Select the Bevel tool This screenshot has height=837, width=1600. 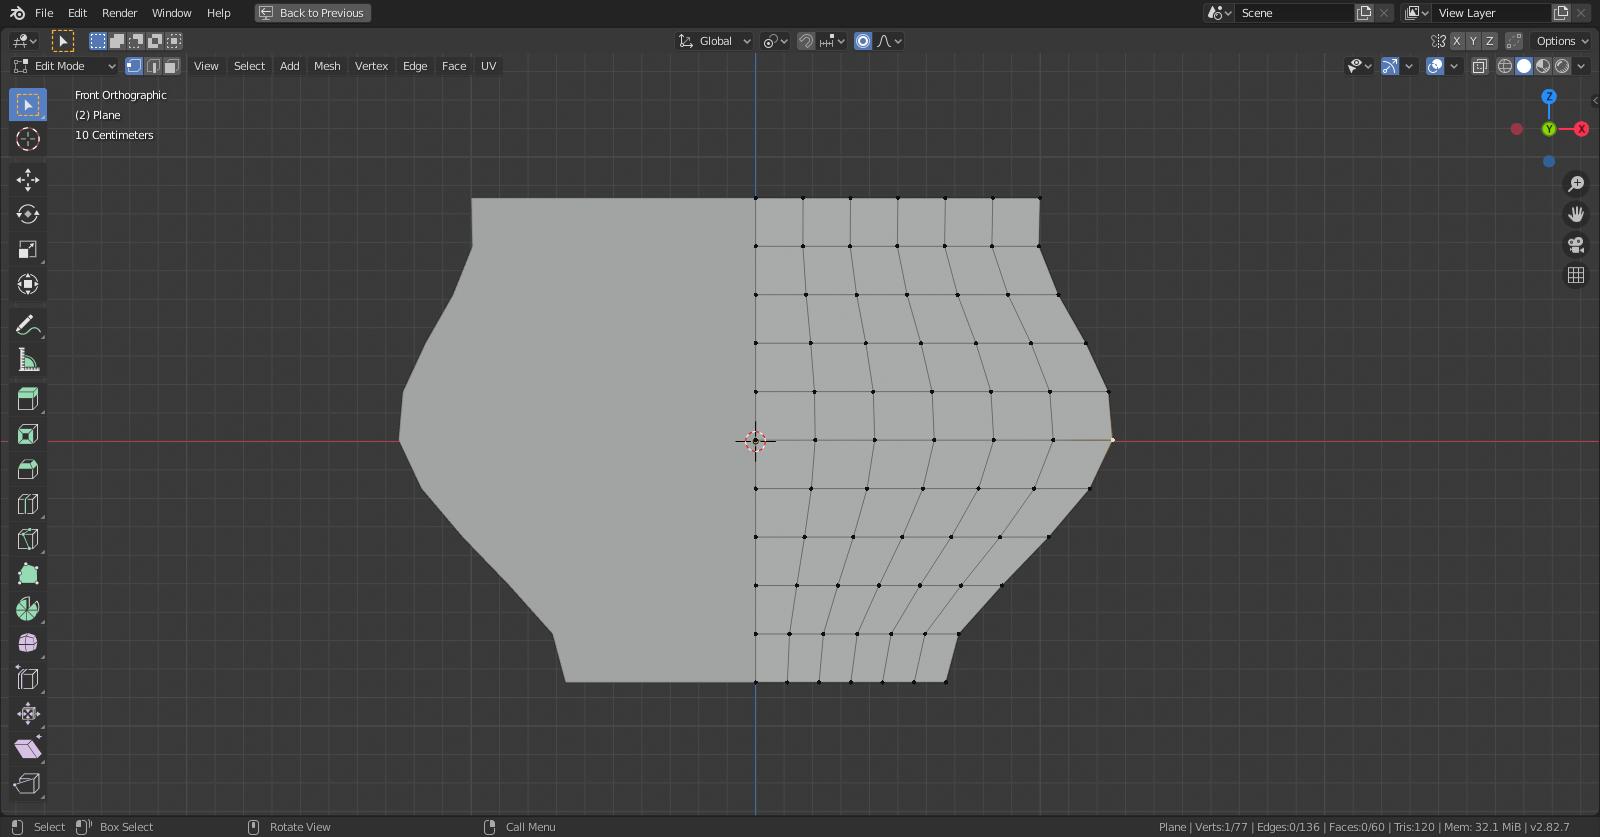tap(28, 469)
